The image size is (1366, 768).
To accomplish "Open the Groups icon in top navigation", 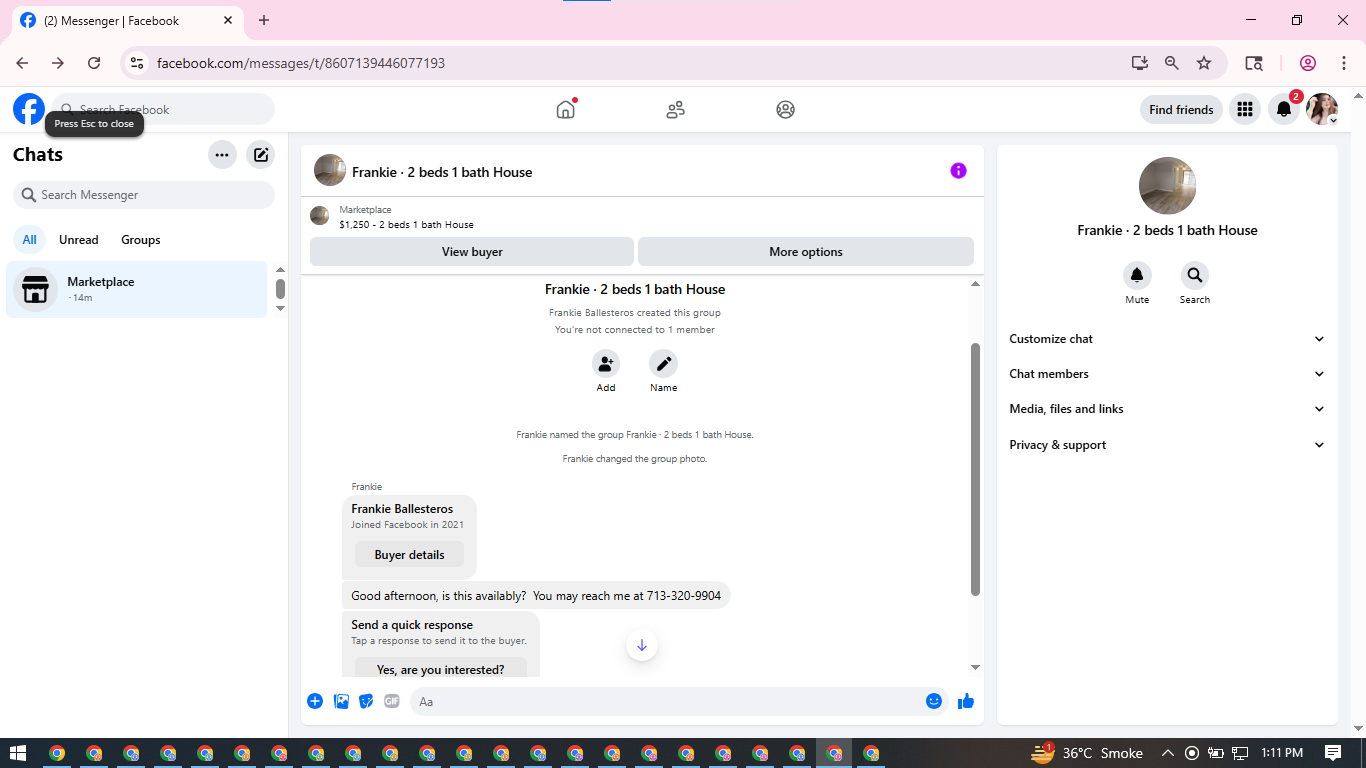I will tap(786, 109).
